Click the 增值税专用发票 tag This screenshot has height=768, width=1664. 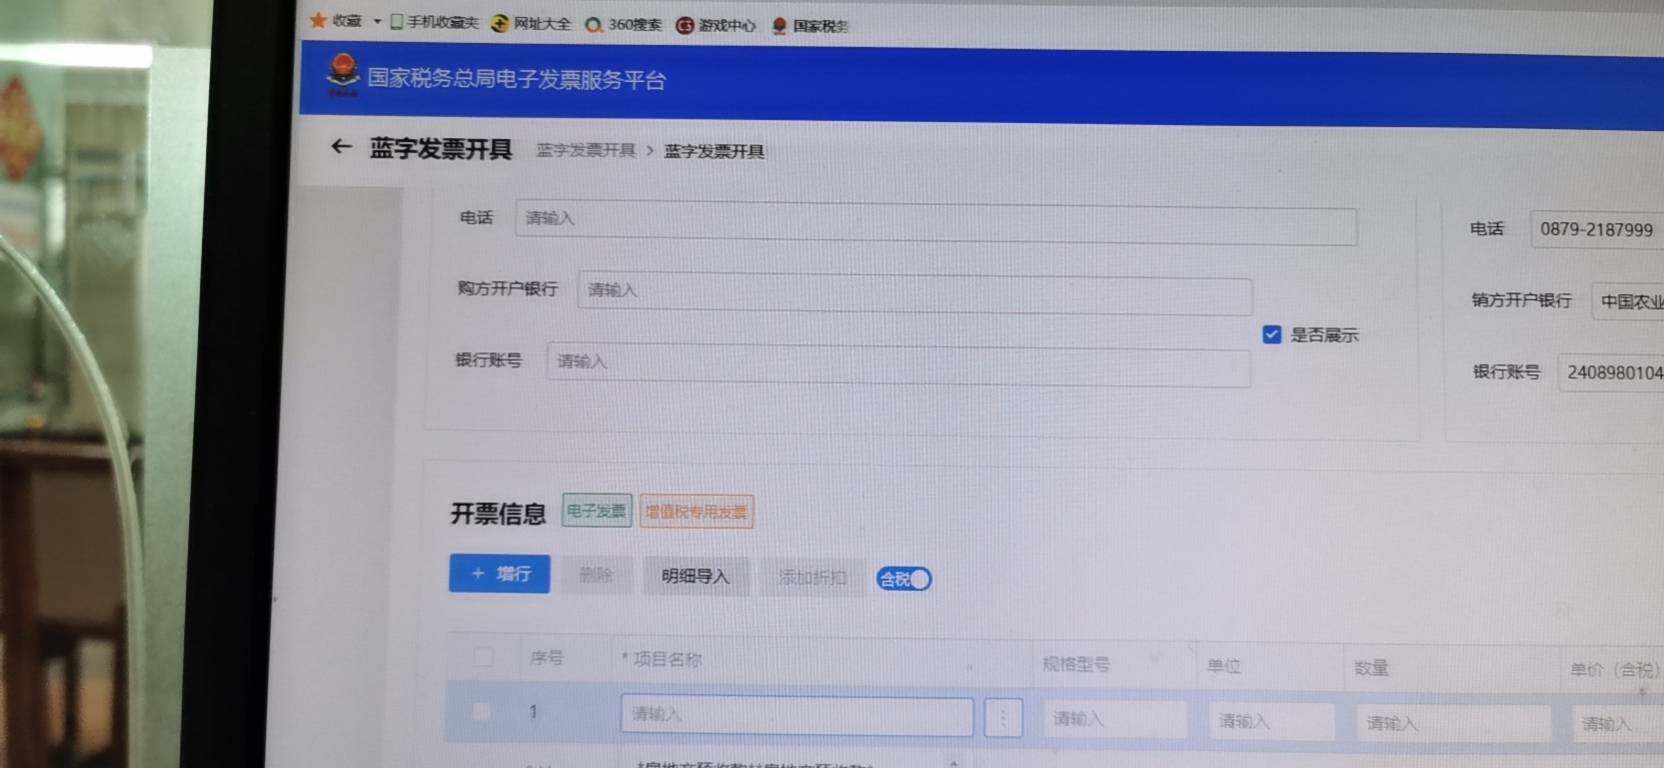click(696, 512)
